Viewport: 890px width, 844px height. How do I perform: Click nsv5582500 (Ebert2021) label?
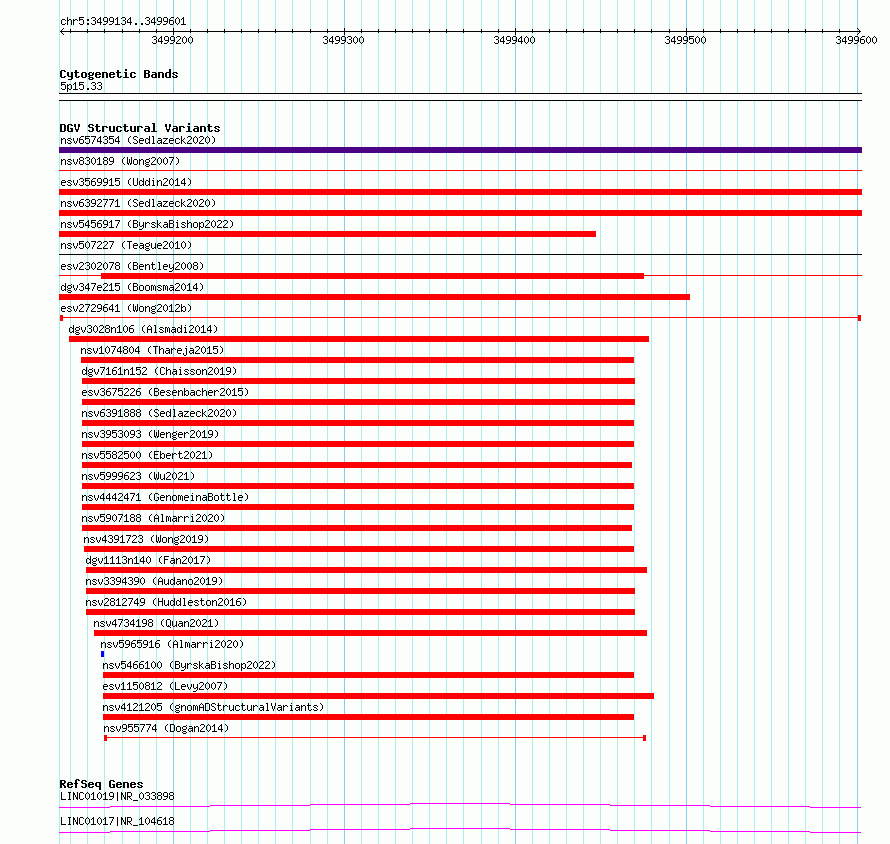pyautogui.click(x=147, y=455)
